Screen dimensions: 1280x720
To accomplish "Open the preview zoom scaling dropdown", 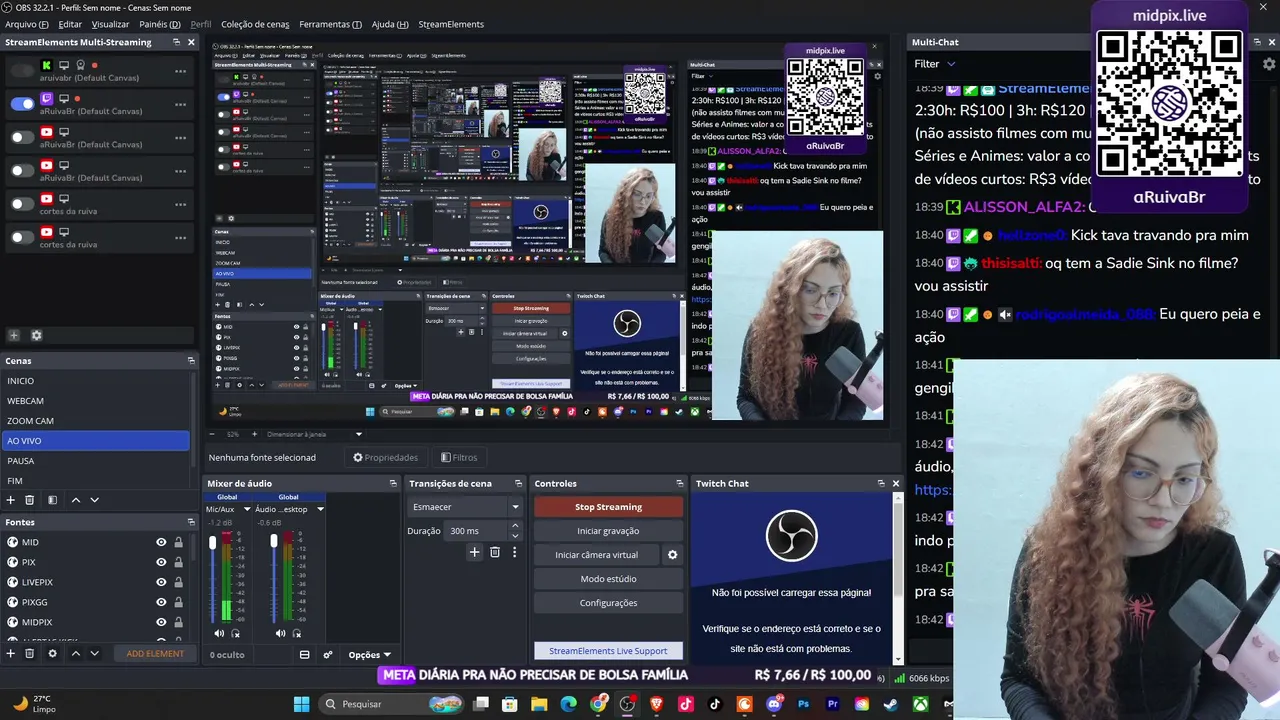I will pos(359,434).
